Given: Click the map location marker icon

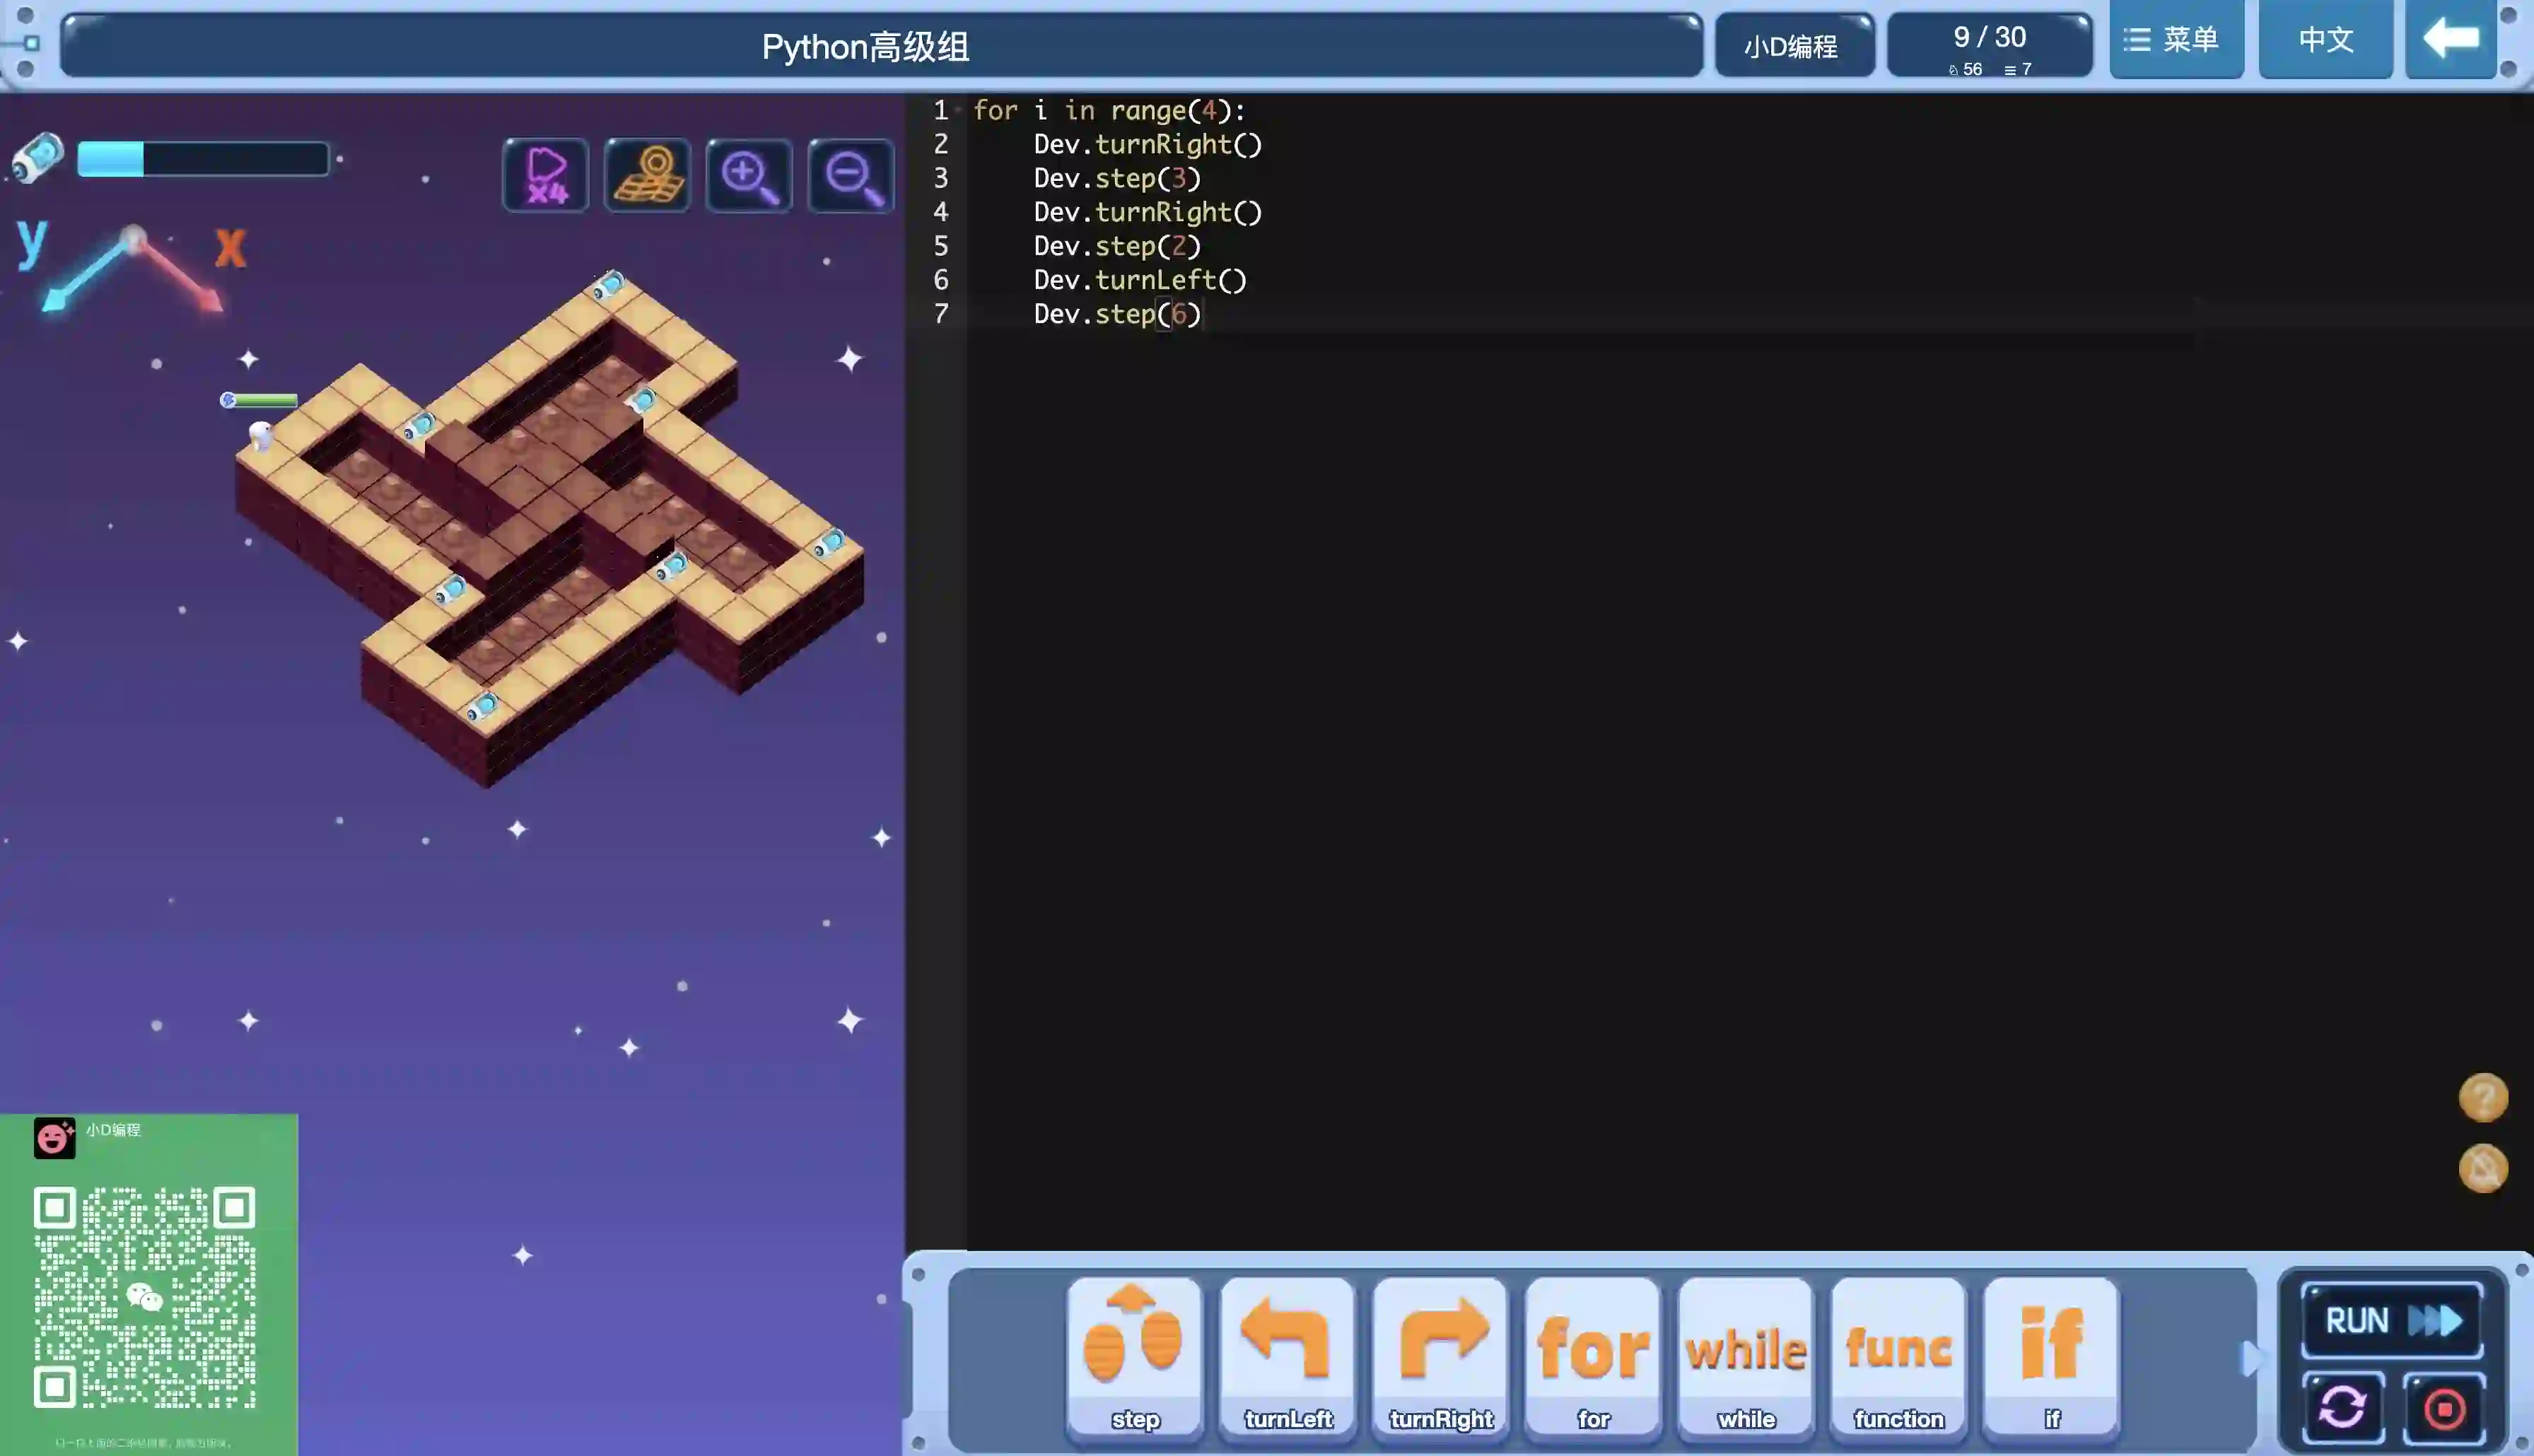Looking at the screenshot, I should click(x=648, y=176).
